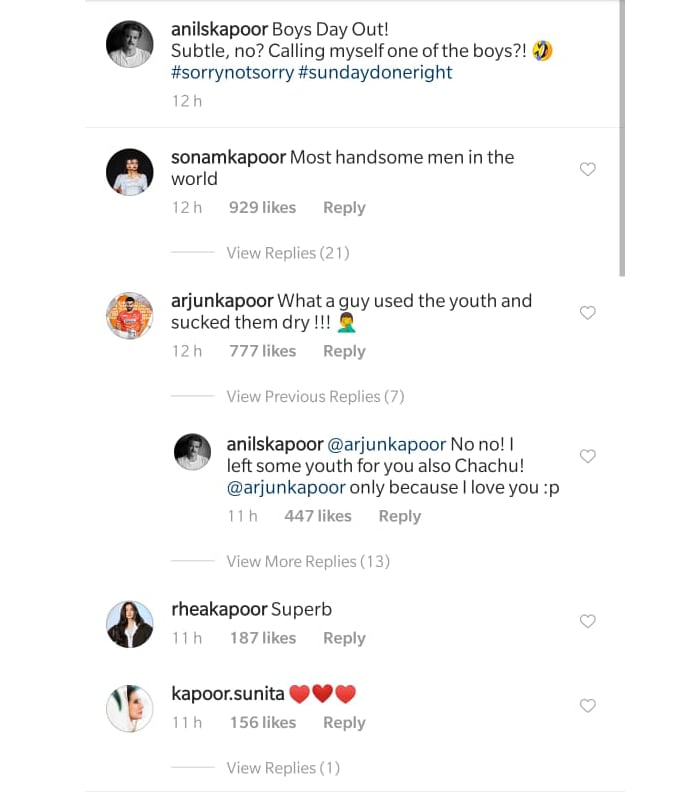Open the #sundaydoneright hashtag
The image size is (700, 800).
click(375, 73)
